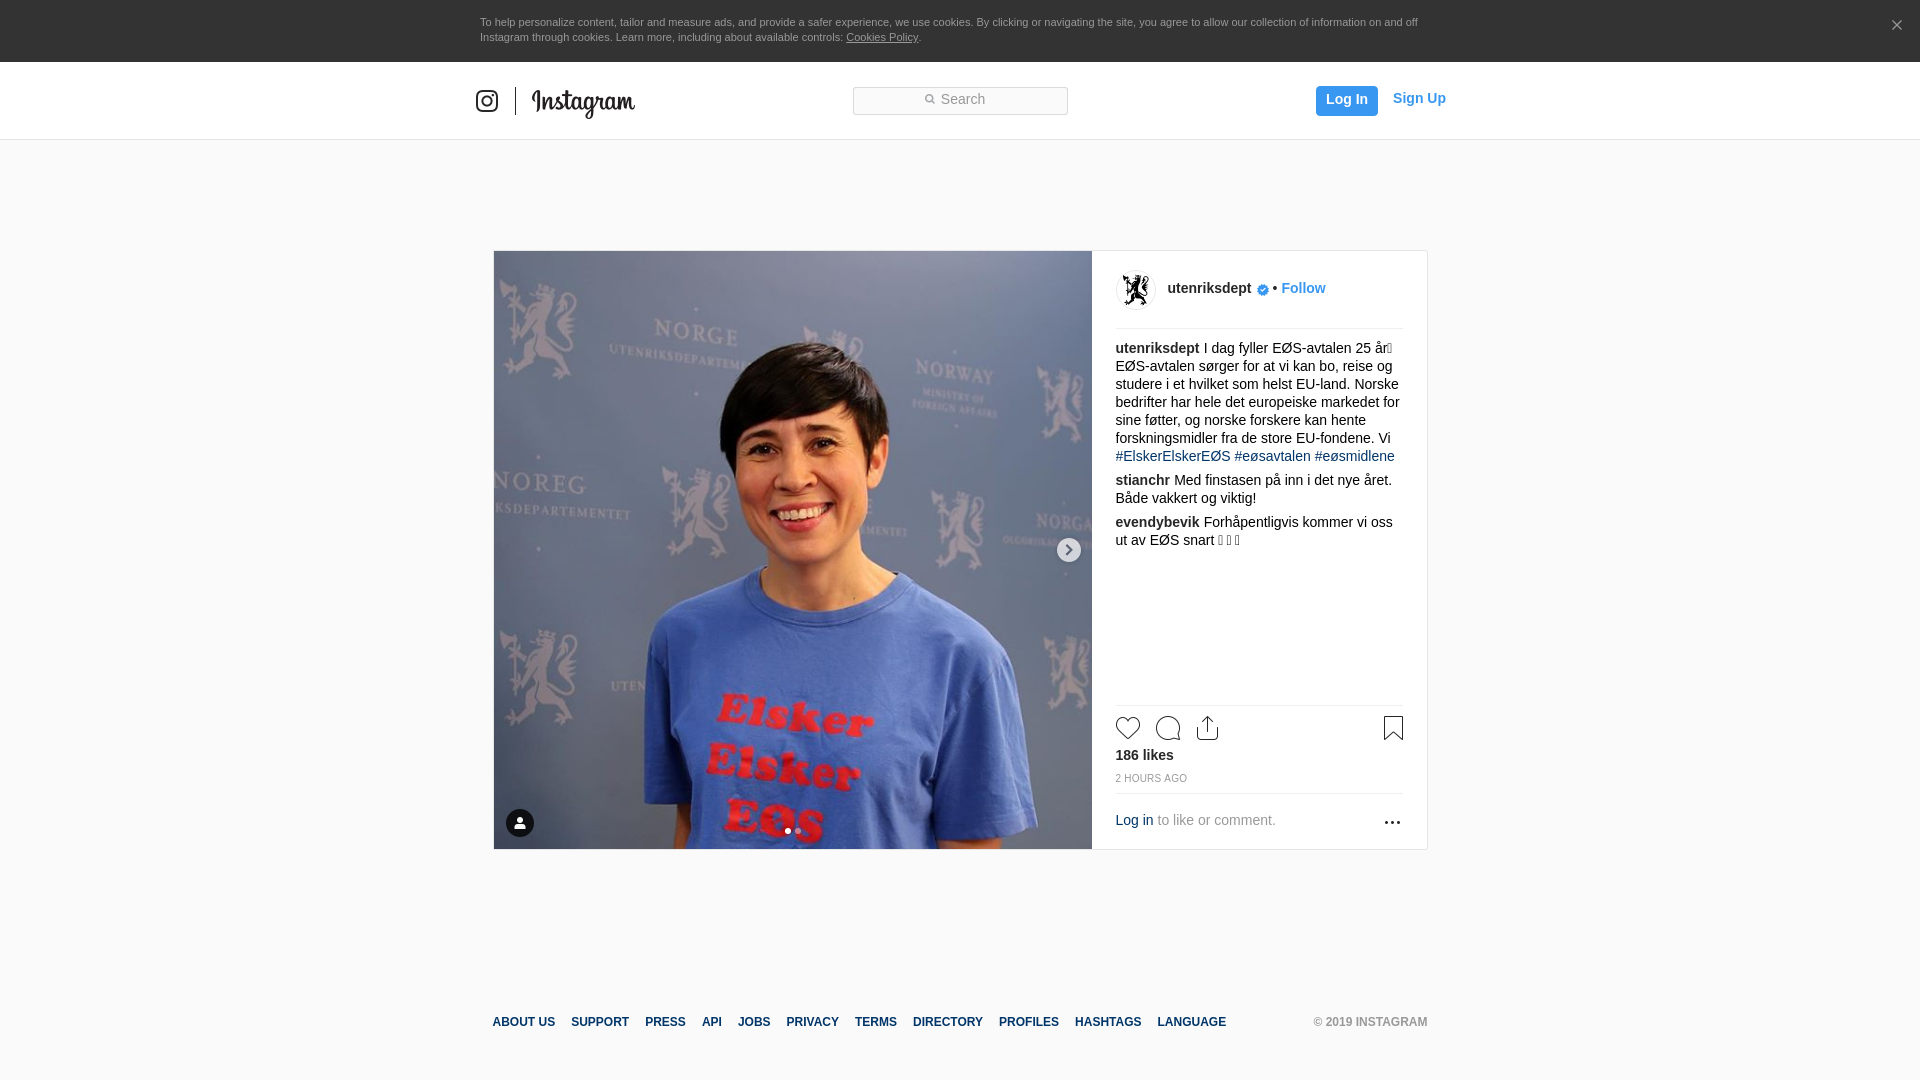Save the post with the bookmark icon
Screen dimensions: 1920x1080
tap(1393, 728)
